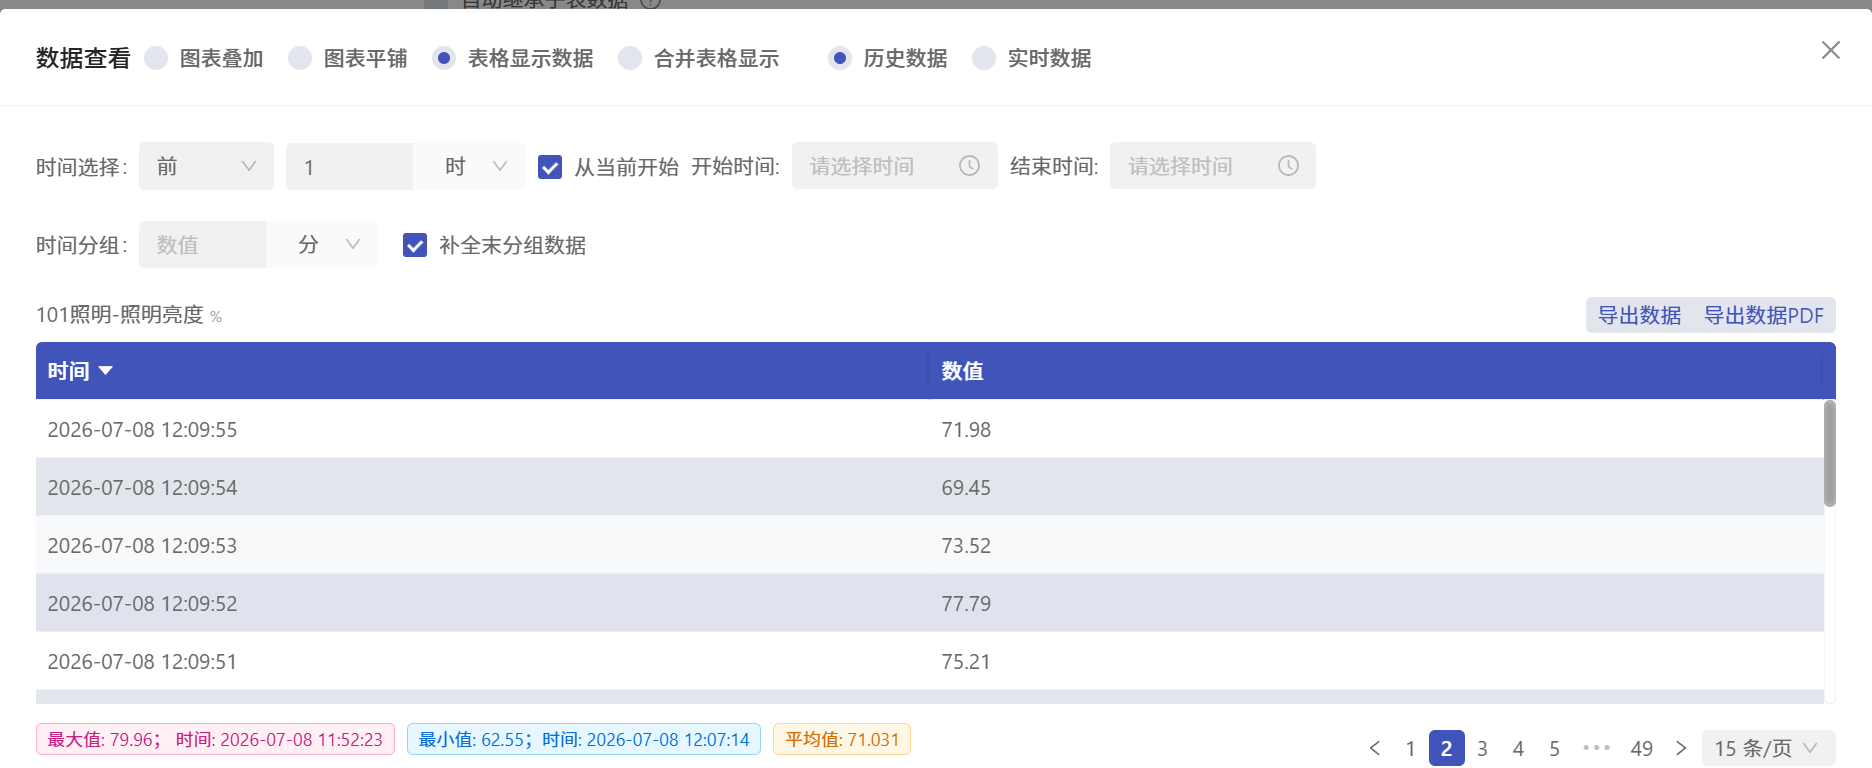Select 历史数据 radio option

[840, 58]
